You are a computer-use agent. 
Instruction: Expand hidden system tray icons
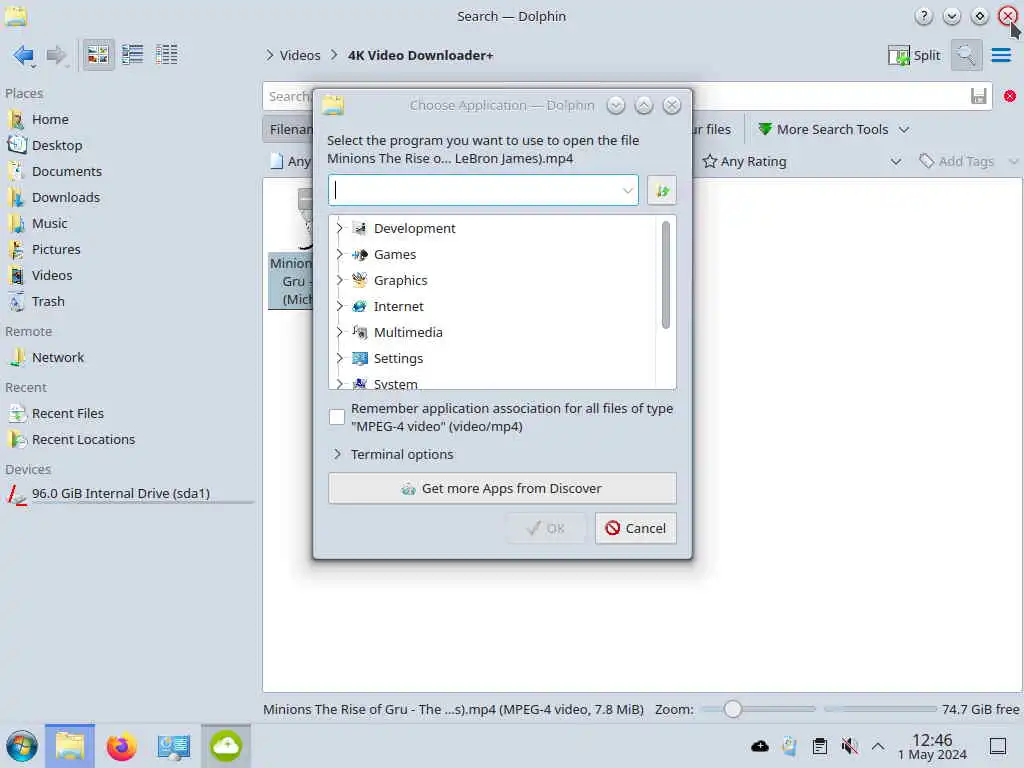pyautogui.click(x=878, y=746)
